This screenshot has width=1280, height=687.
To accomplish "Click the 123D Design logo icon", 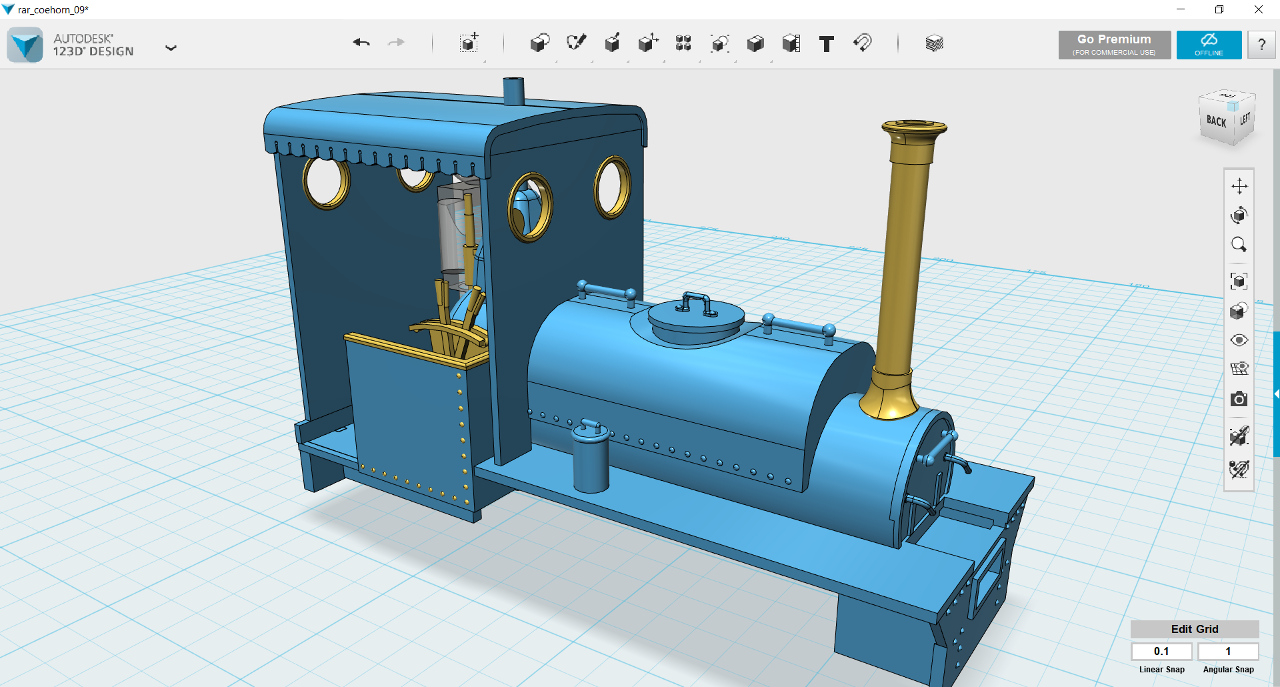I will [25, 45].
